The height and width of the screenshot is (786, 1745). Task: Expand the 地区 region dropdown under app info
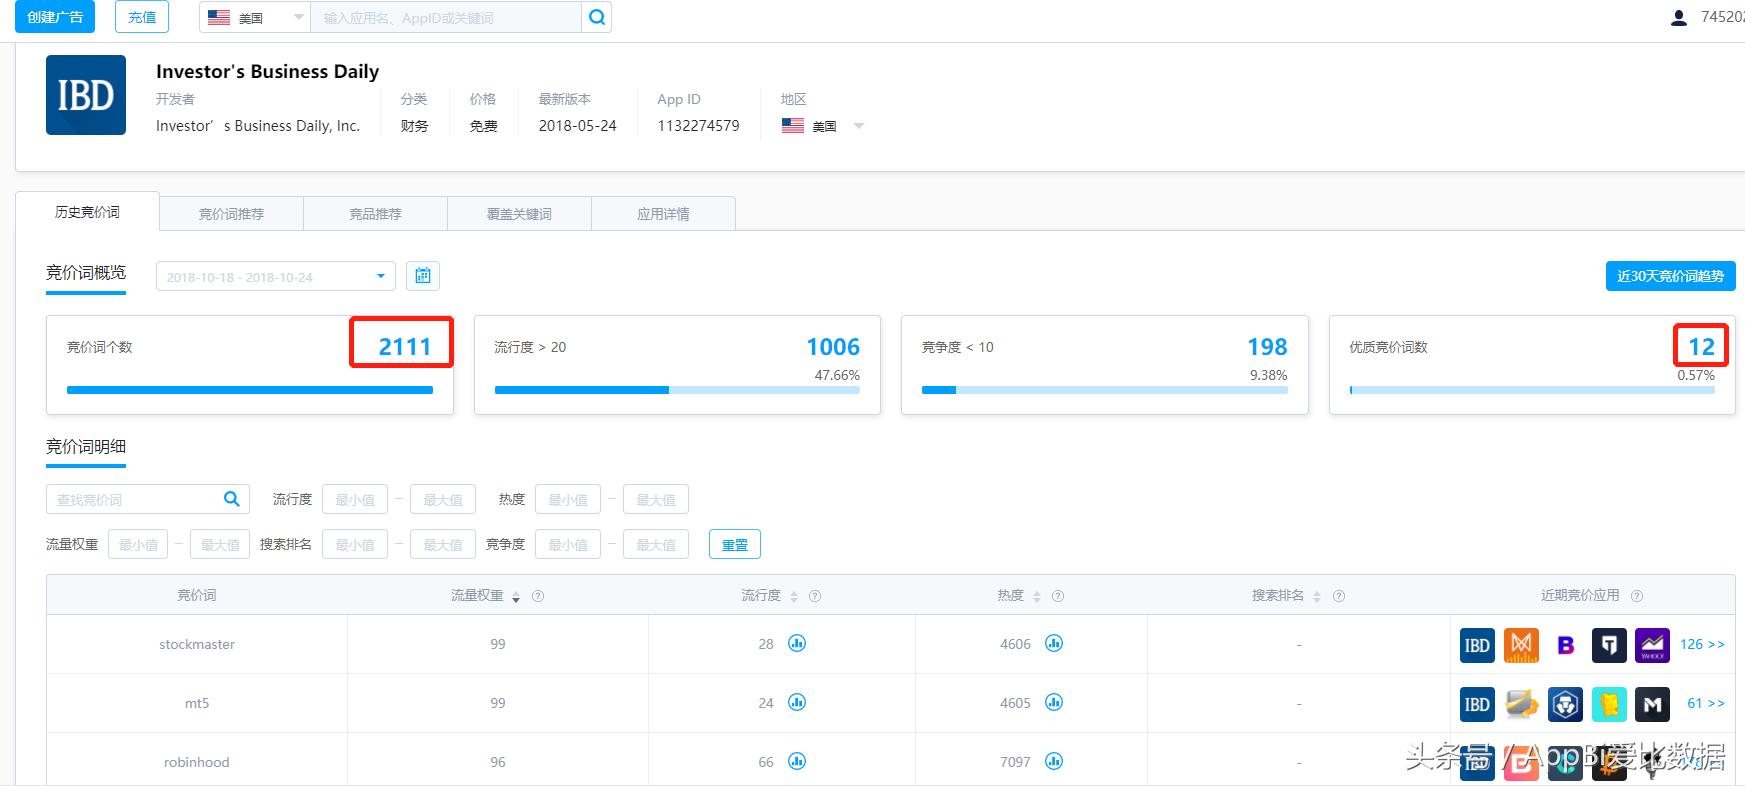click(x=858, y=126)
